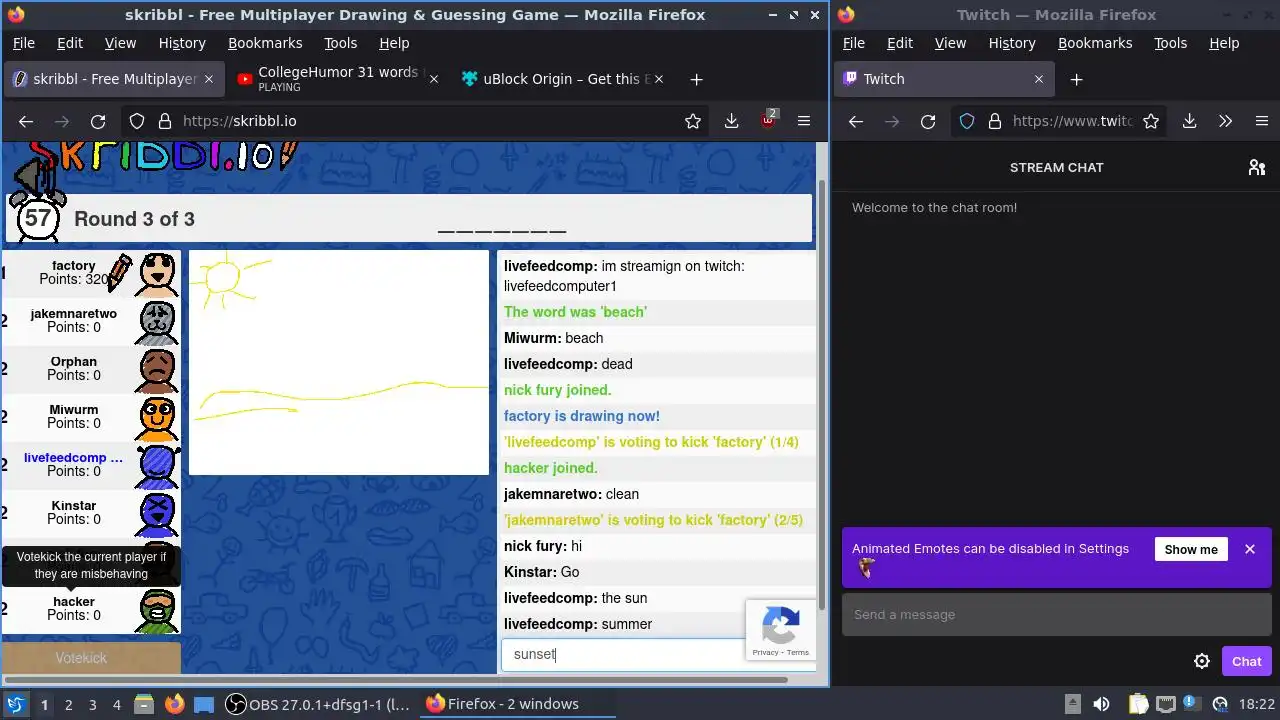1280x720 pixels.
Task: Click the drawing canvas with the sun
Action: [339, 362]
